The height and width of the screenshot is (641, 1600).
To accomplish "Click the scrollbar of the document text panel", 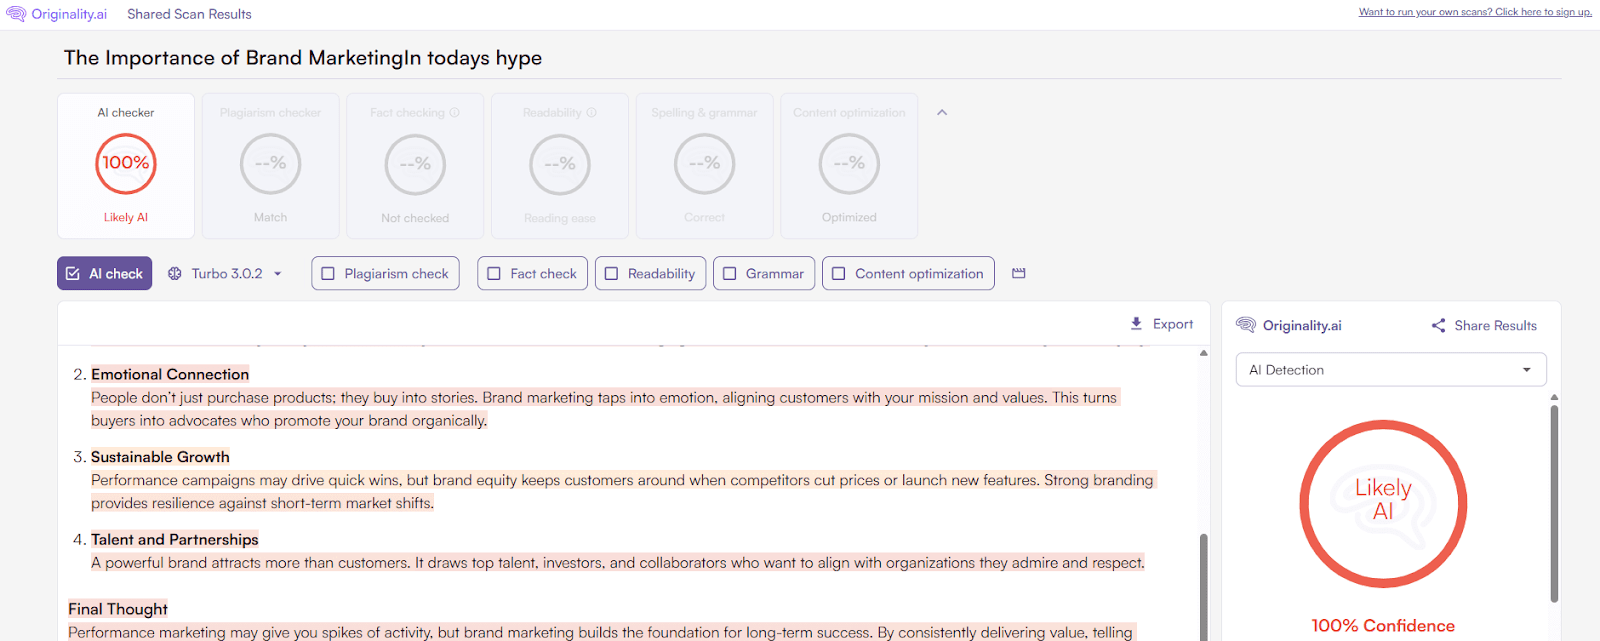I will [1203, 587].
